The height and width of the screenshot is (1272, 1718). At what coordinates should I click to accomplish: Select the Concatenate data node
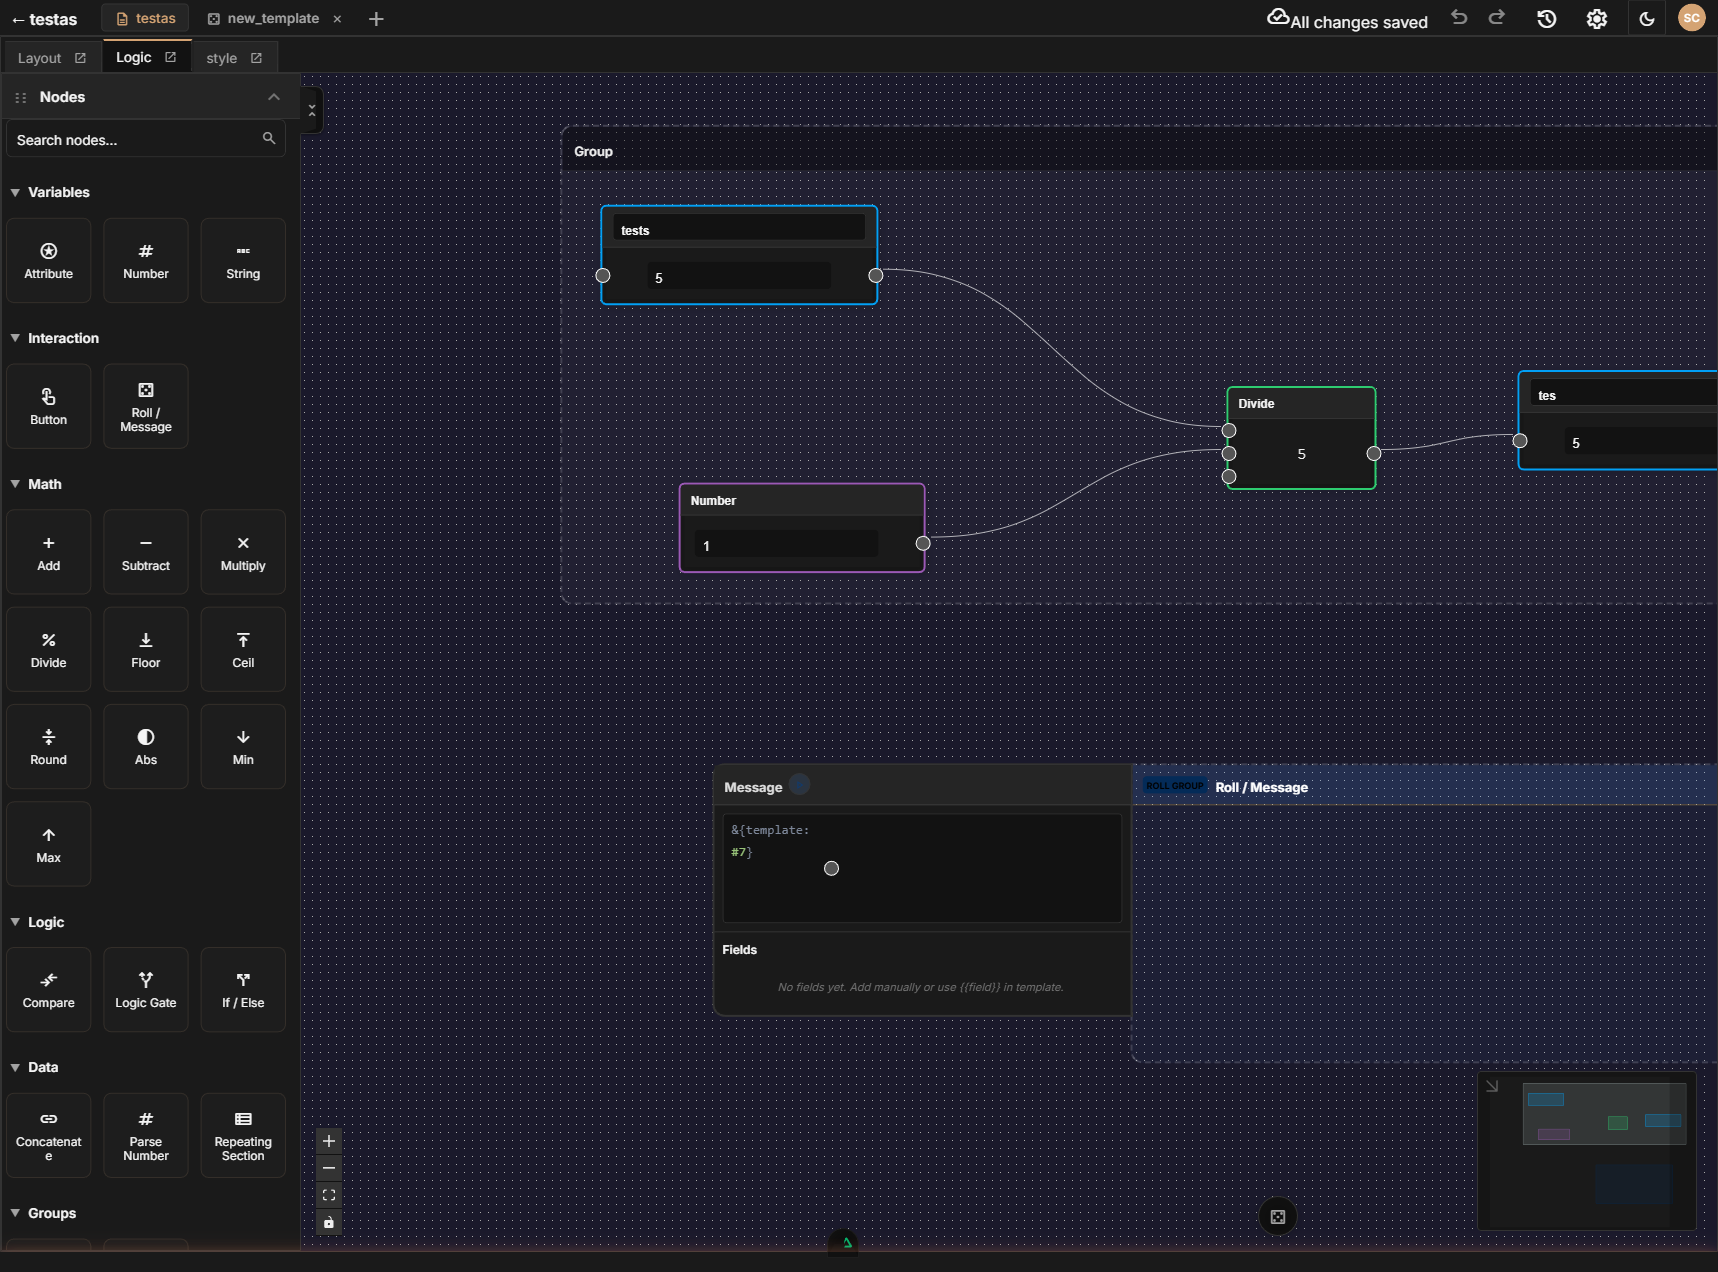(48, 1135)
